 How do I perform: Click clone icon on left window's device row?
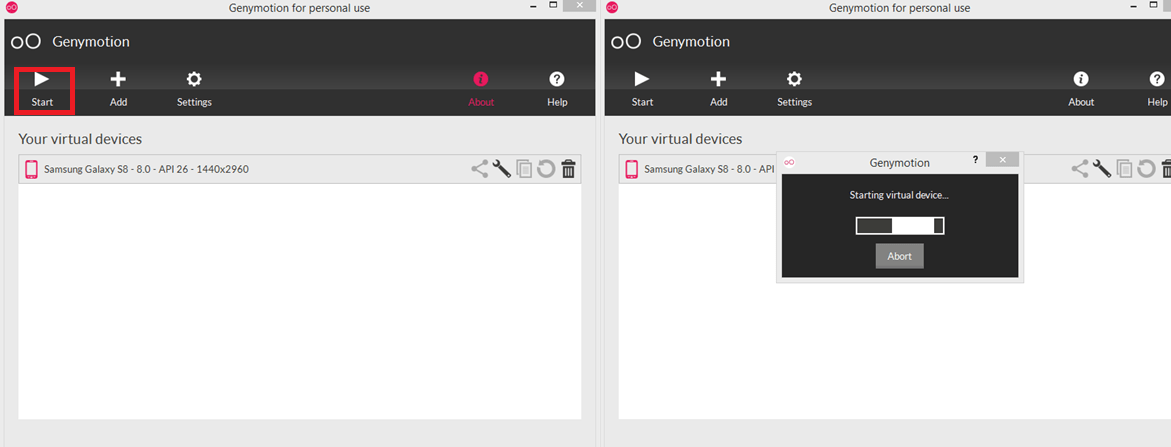coord(524,169)
